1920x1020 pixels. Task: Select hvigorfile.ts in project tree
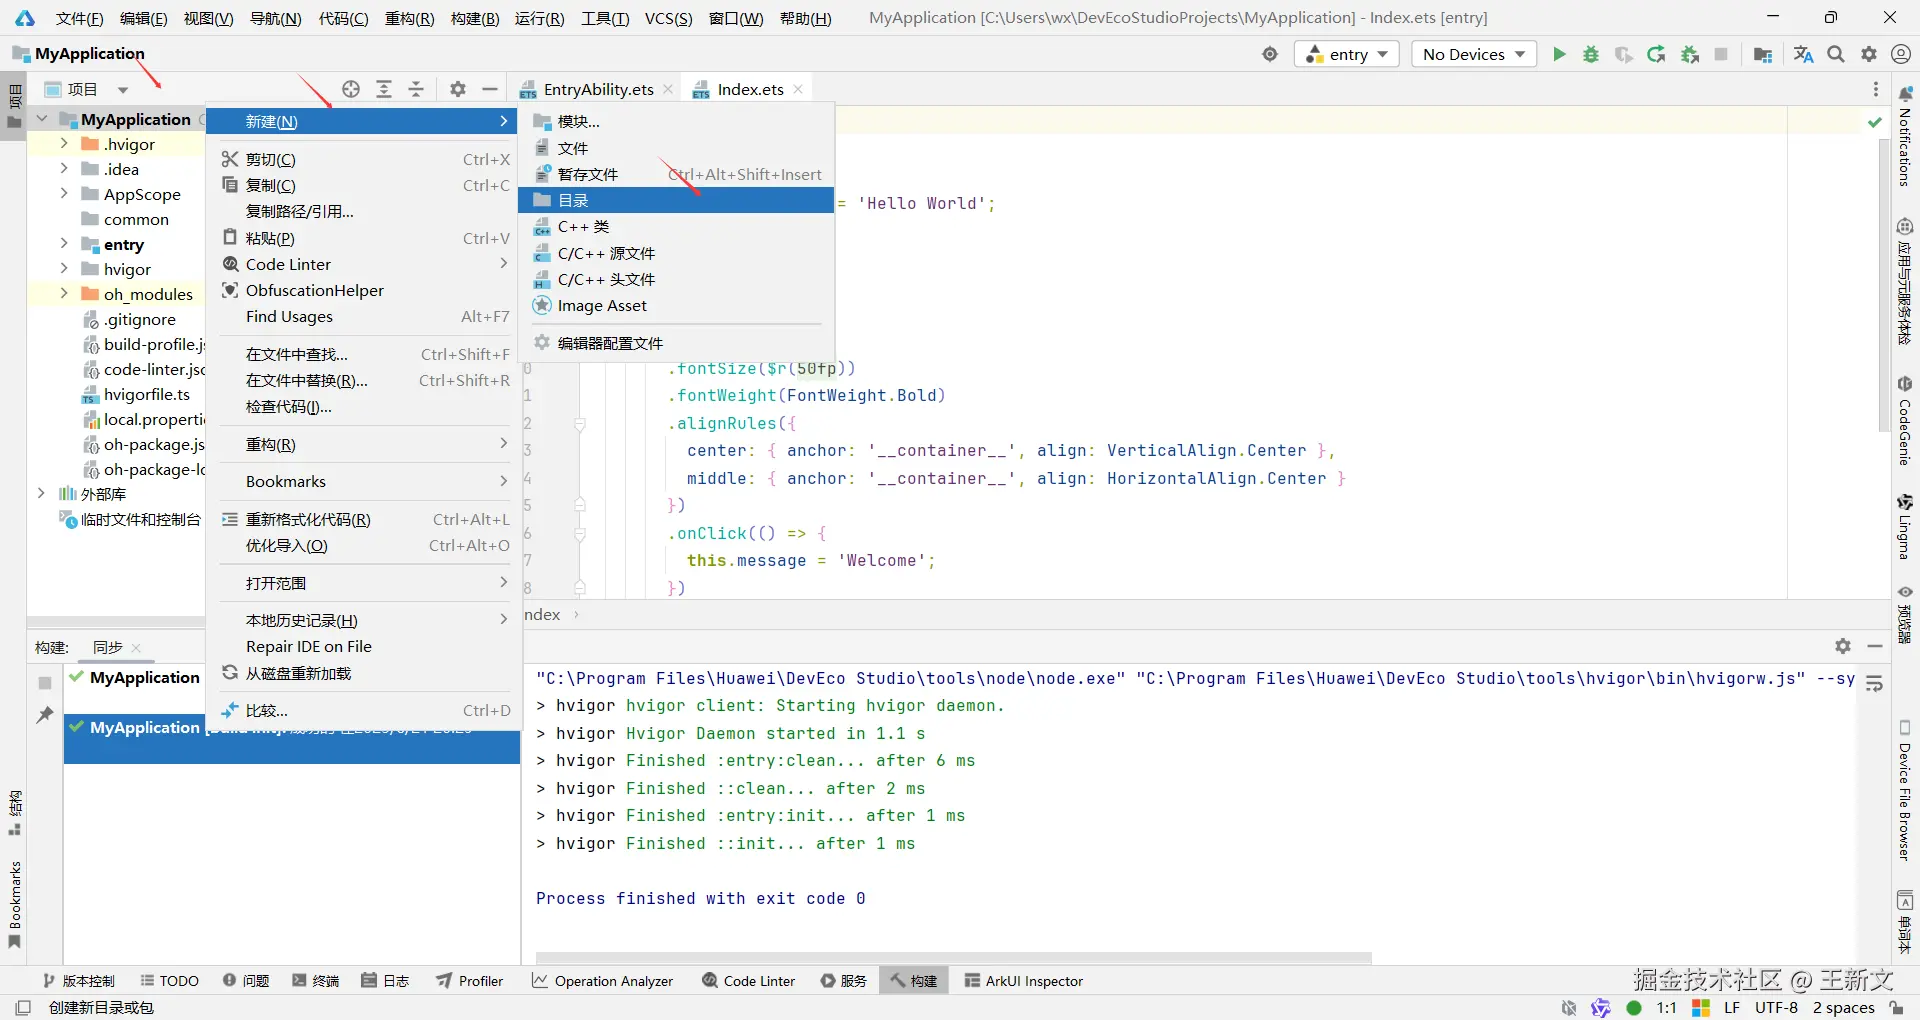[x=146, y=394]
